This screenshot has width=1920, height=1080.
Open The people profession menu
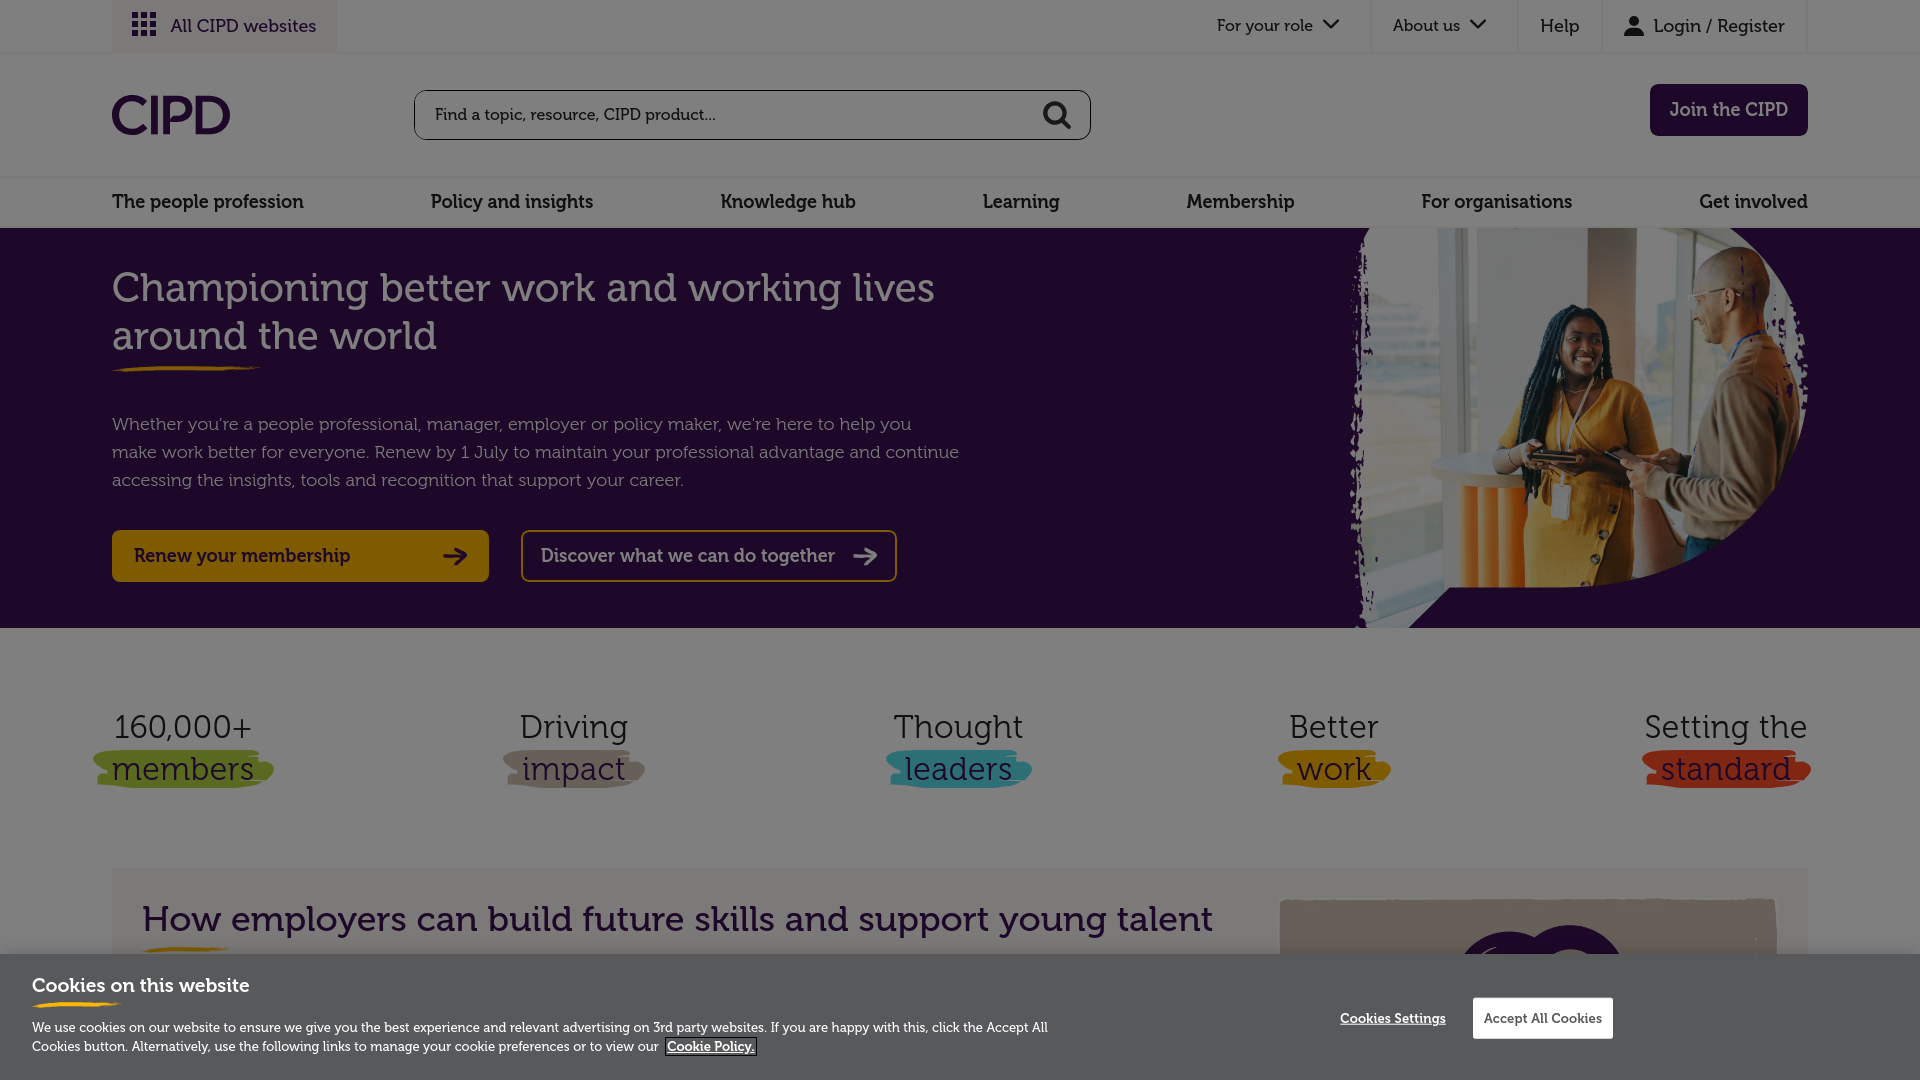click(x=208, y=202)
